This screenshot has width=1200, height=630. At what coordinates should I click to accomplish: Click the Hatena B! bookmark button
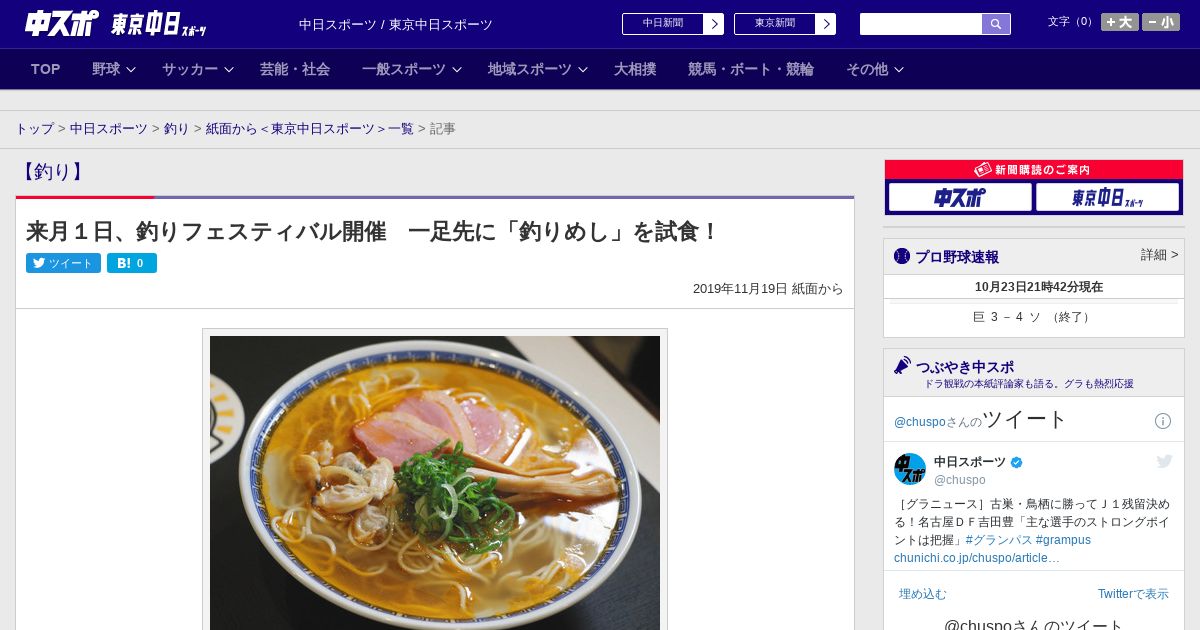[132, 263]
